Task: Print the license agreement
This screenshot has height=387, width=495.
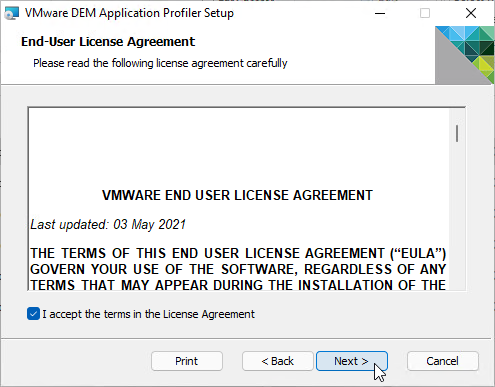Action: pyautogui.click(x=187, y=361)
